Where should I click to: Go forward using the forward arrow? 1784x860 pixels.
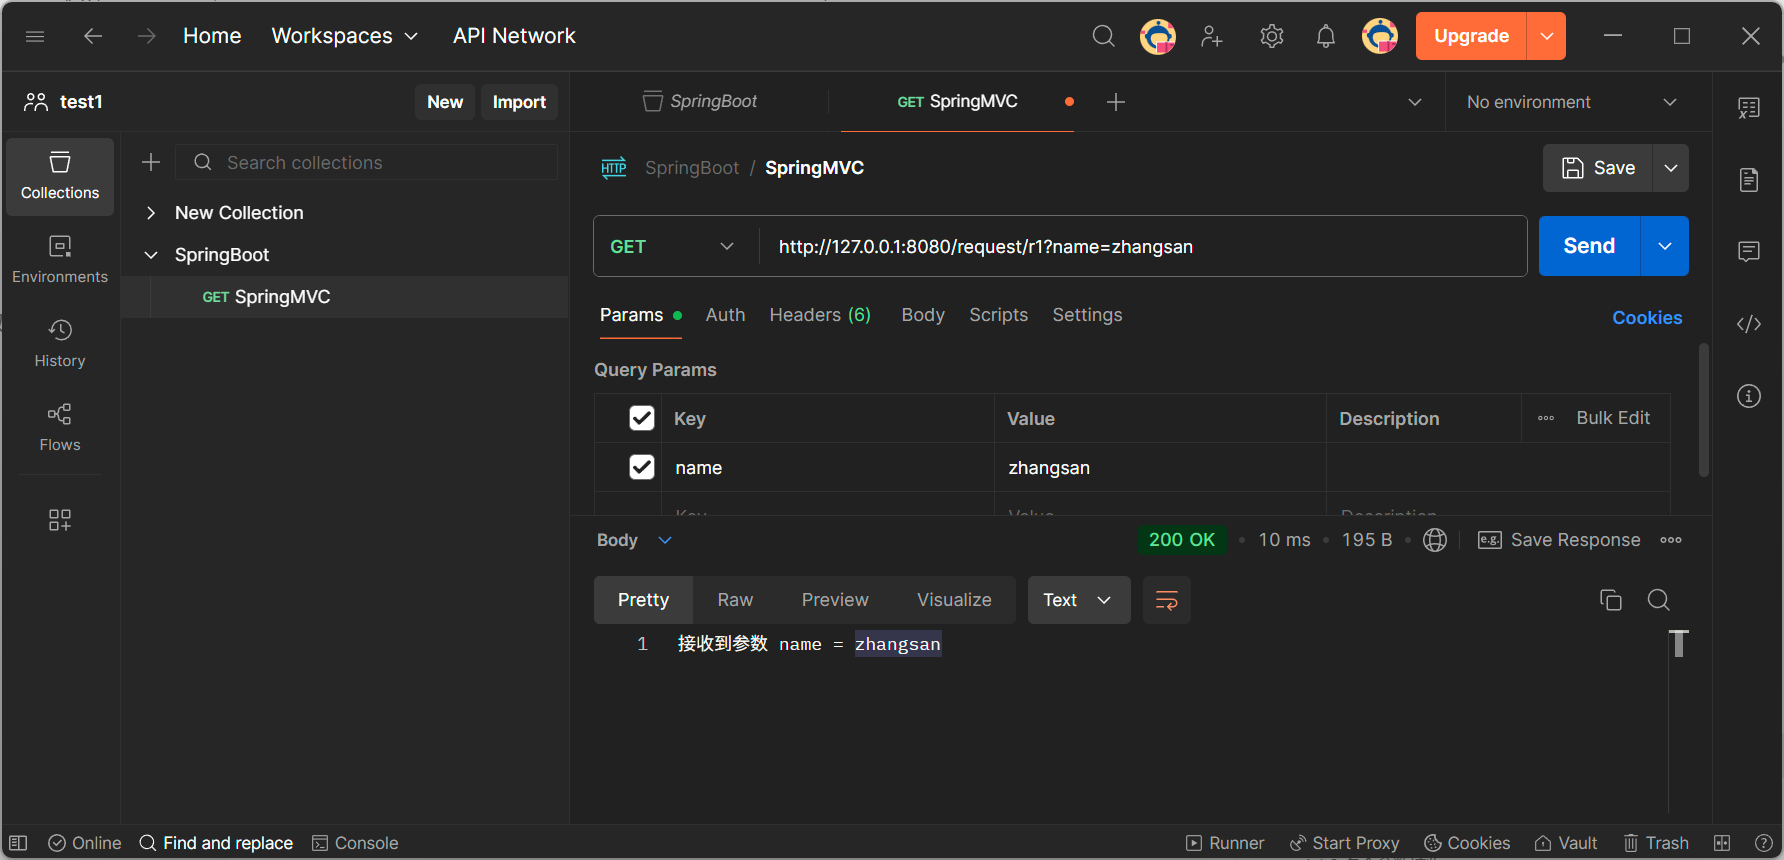(147, 36)
